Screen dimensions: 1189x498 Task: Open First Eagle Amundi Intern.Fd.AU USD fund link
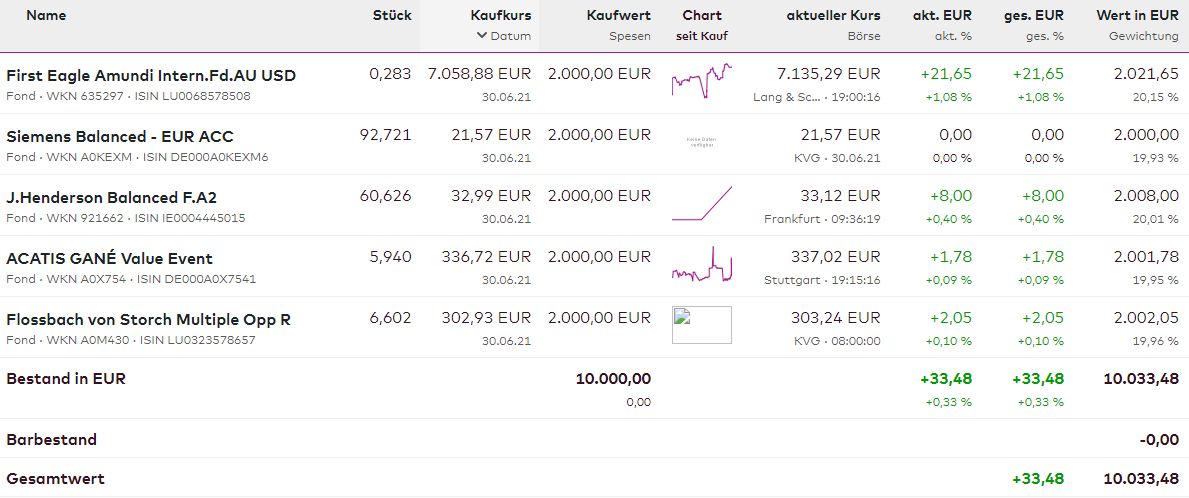(151, 75)
